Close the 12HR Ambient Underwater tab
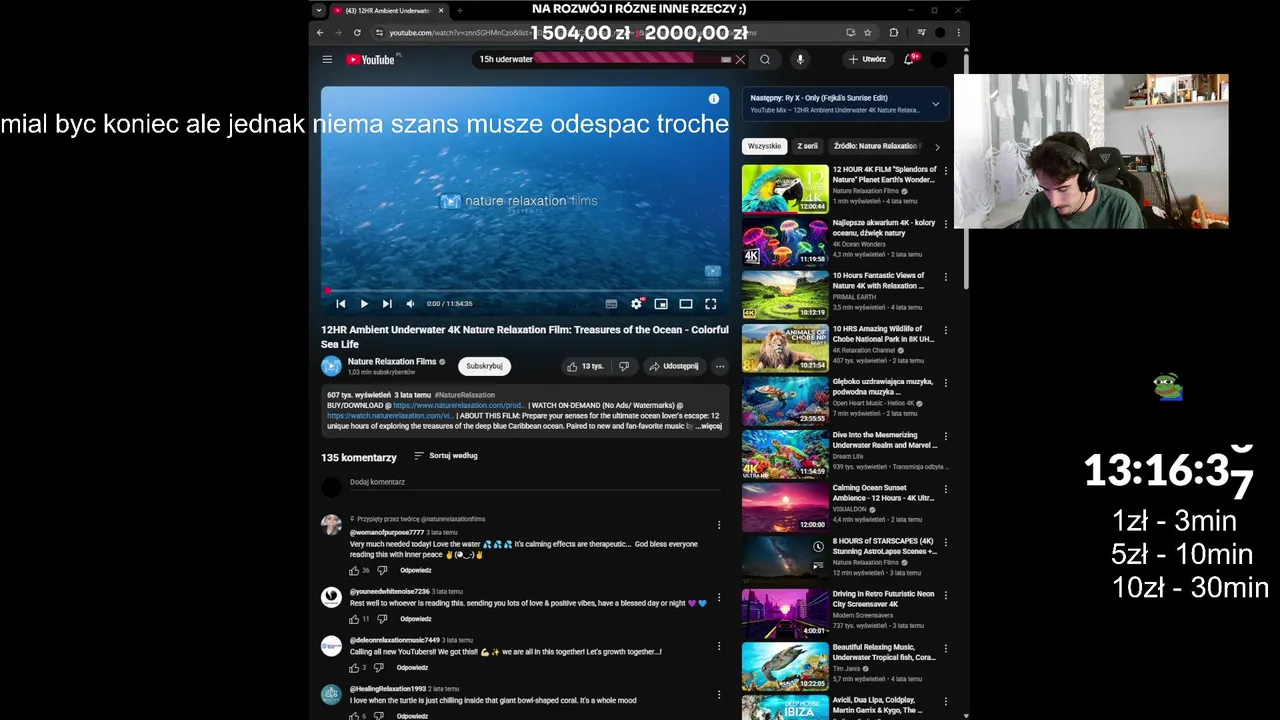The height and width of the screenshot is (720, 1280). [x=441, y=10]
